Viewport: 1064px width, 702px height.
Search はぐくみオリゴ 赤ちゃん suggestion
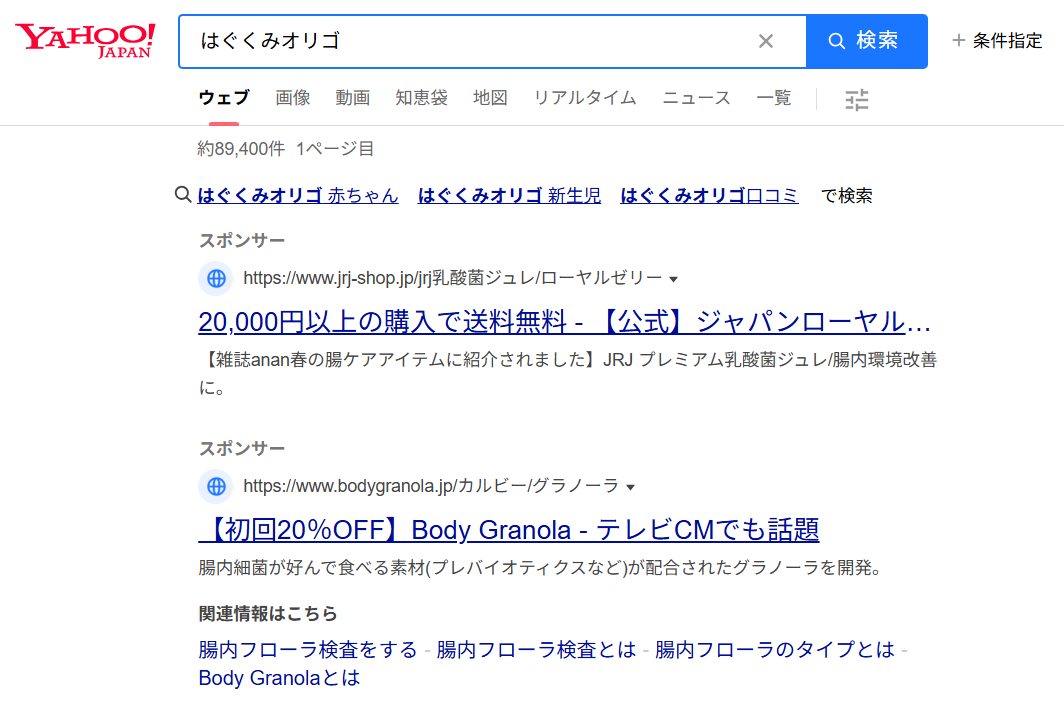298,195
